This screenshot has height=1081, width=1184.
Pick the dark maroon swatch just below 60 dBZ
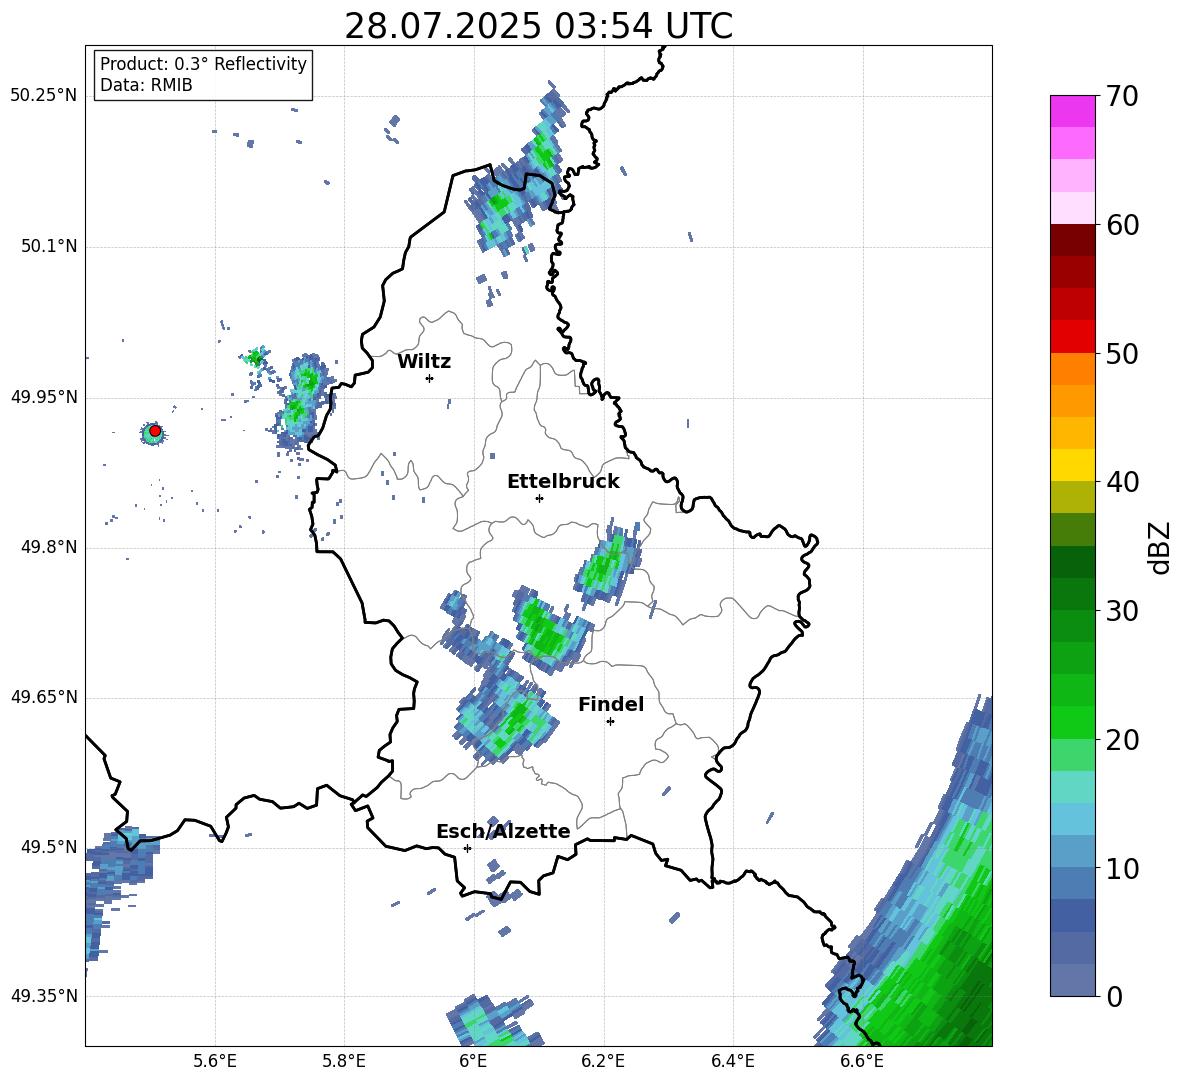point(1072,240)
